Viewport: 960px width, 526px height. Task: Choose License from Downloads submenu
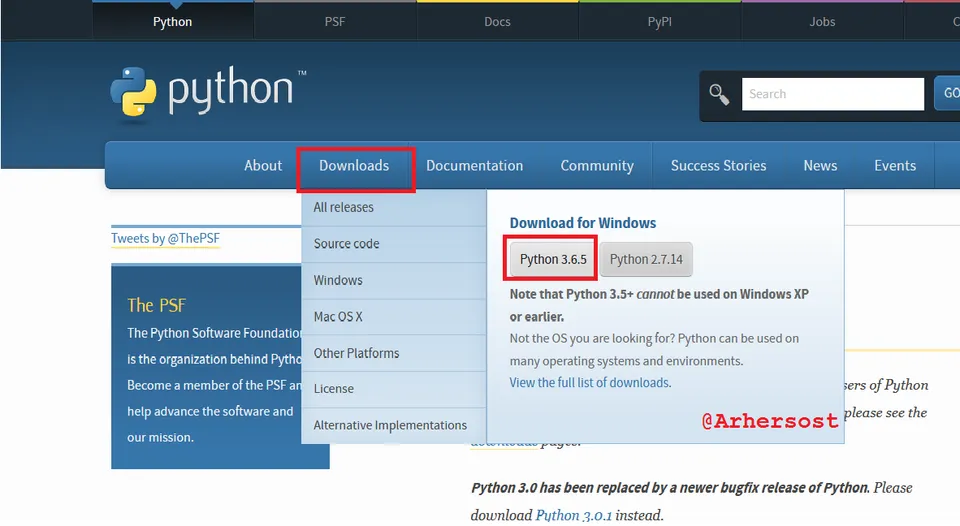tap(394, 389)
